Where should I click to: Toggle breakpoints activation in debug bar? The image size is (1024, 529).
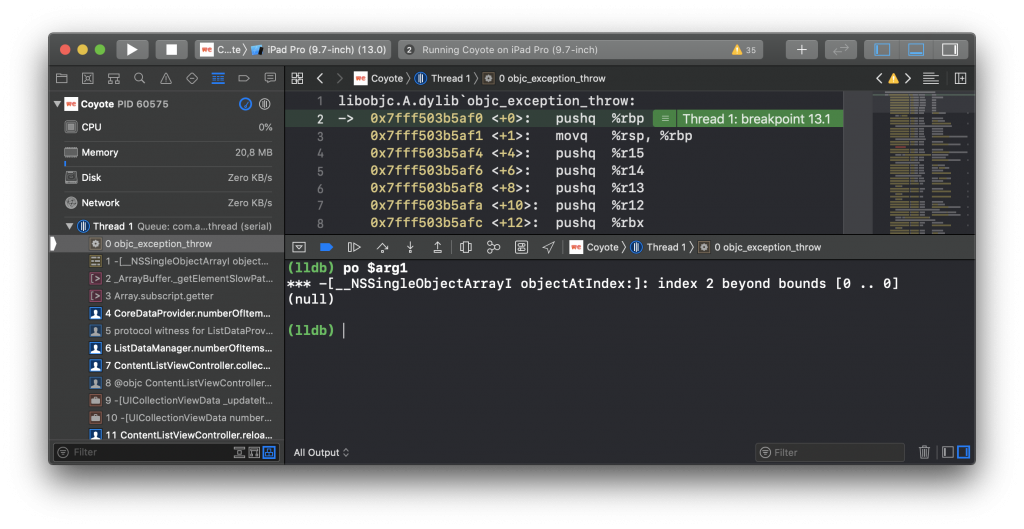click(326, 247)
